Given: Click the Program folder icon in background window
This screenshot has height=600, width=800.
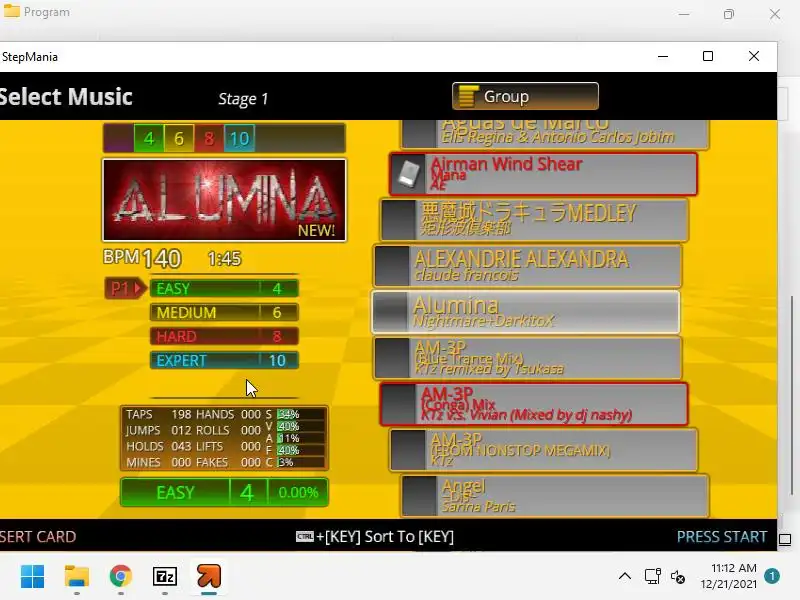Looking at the screenshot, I should [12, 11].
